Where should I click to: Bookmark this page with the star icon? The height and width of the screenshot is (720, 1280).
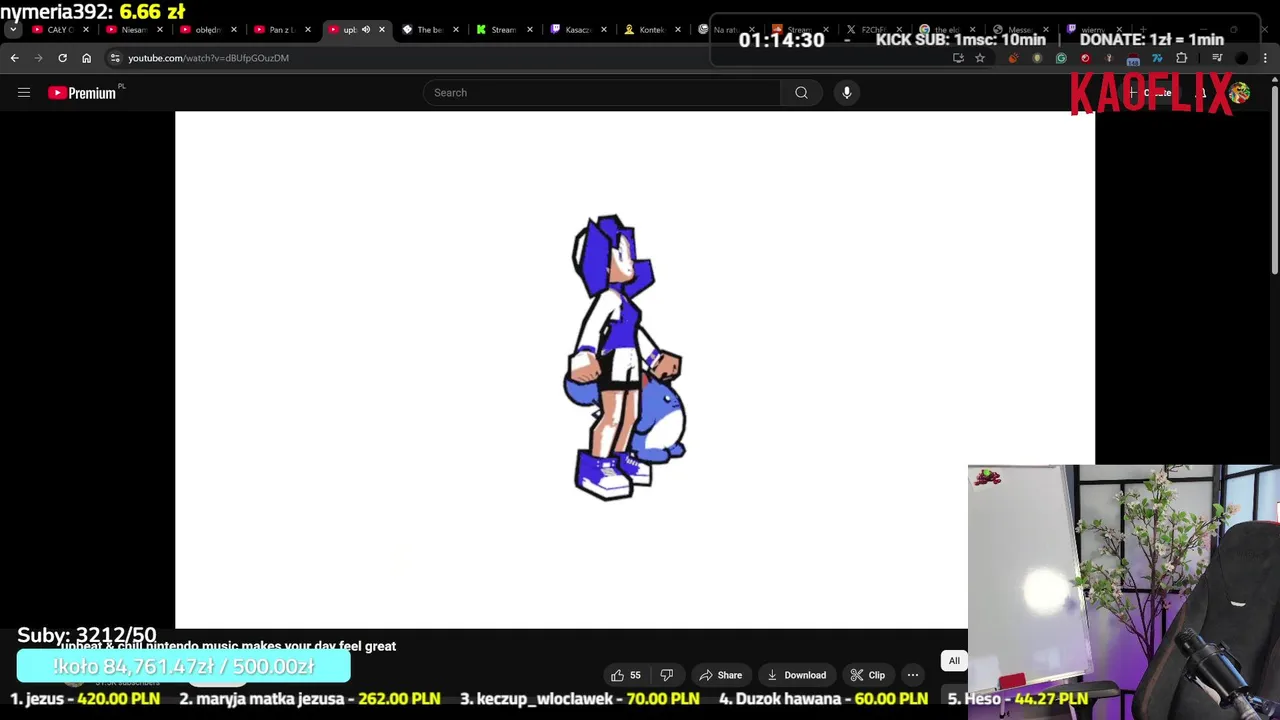tap(980, 58)
